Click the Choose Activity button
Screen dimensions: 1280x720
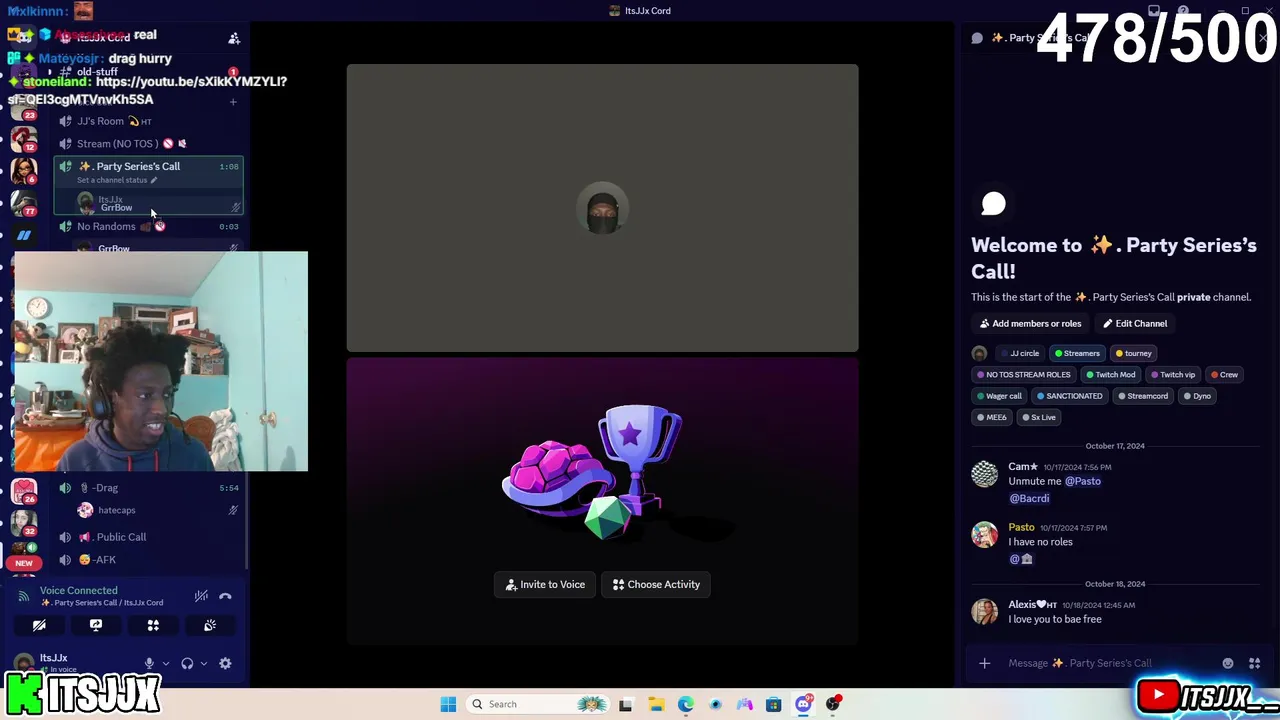point(656,584)
